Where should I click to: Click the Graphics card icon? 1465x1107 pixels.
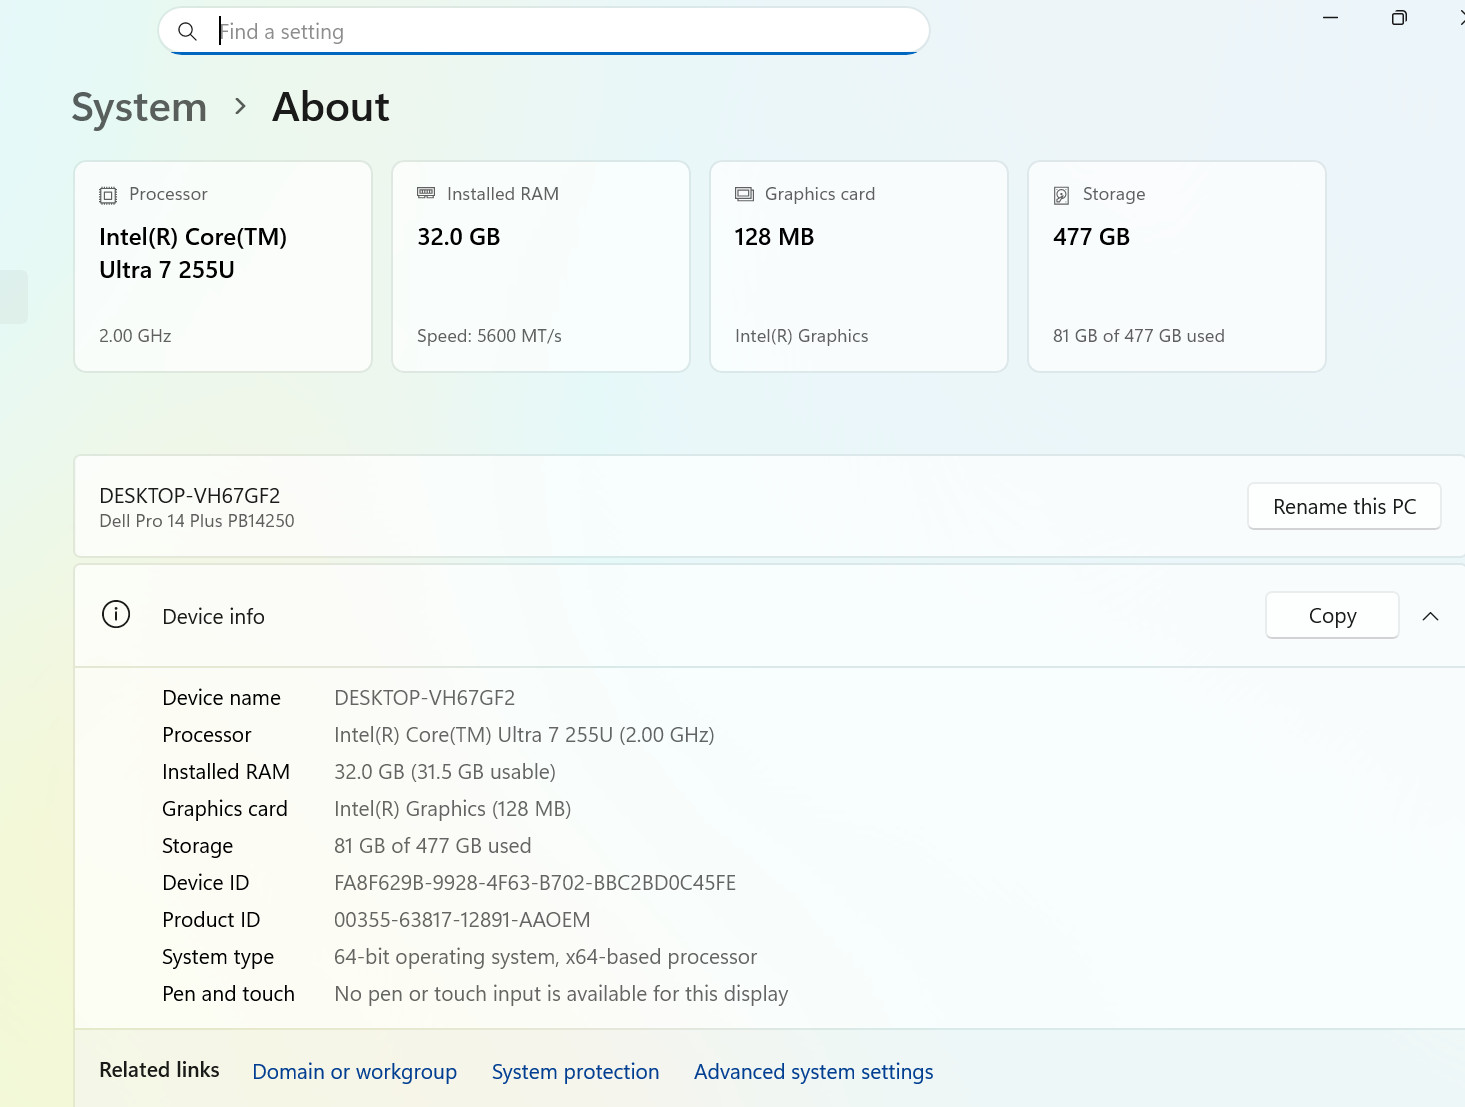tap(744, 194)
